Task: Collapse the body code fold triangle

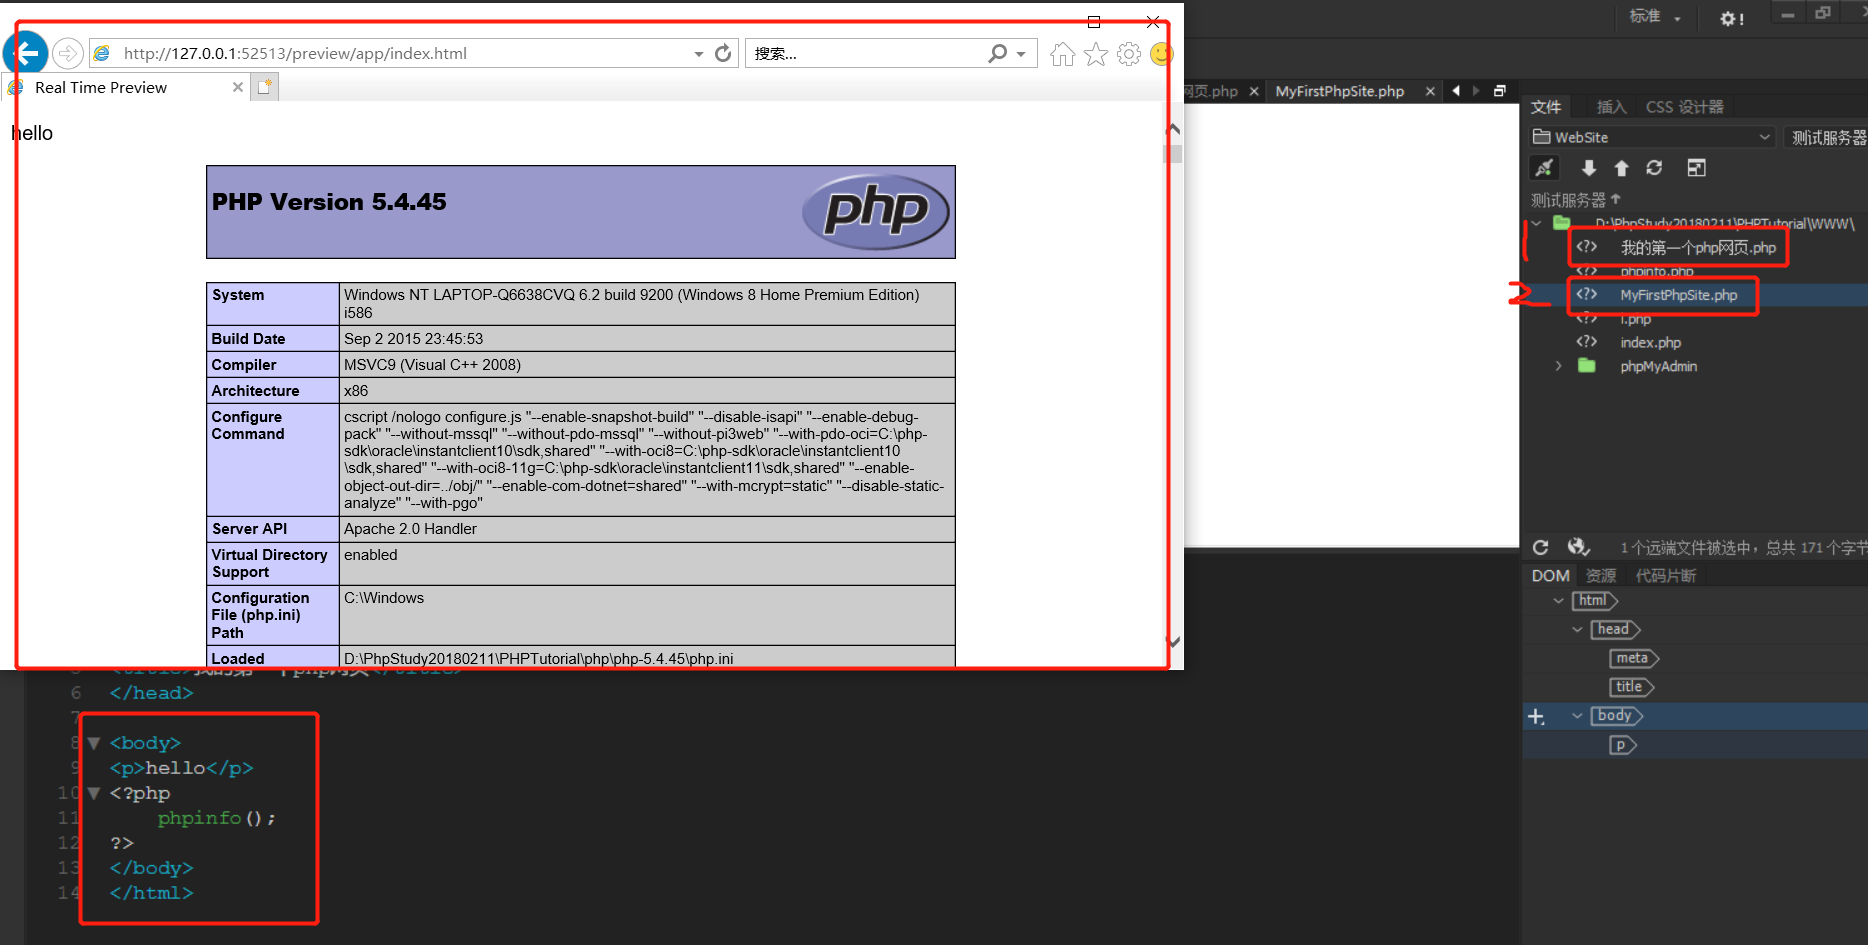Action: [94, 743]
